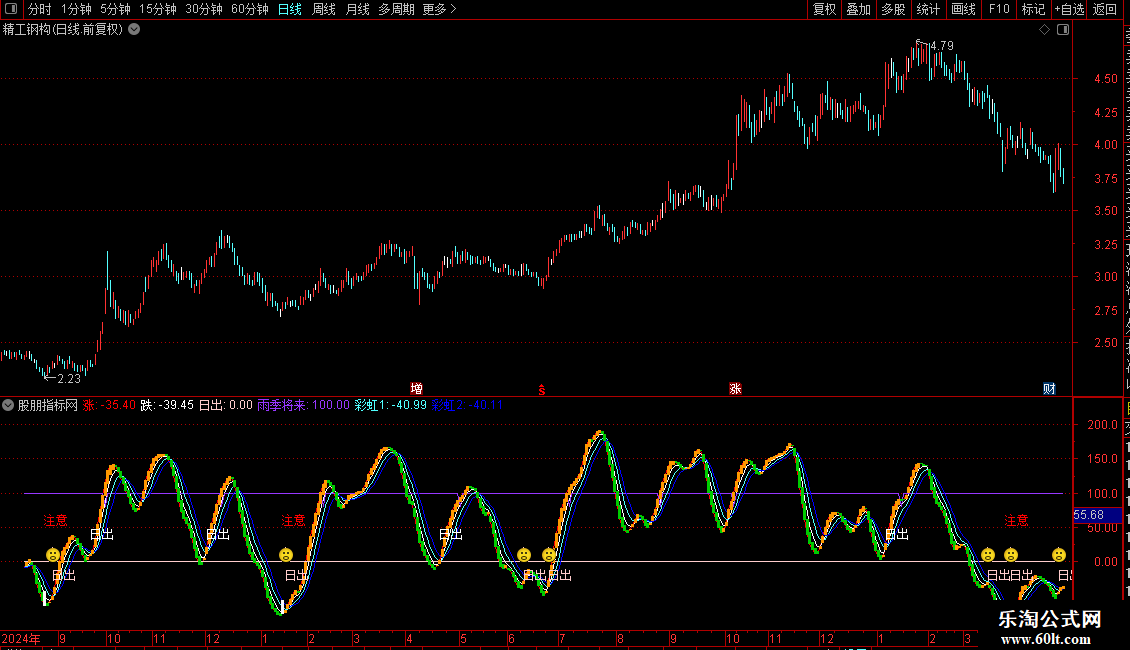Click the 日出: 0.00 indicator value
1130x650 pixels.
226,405
